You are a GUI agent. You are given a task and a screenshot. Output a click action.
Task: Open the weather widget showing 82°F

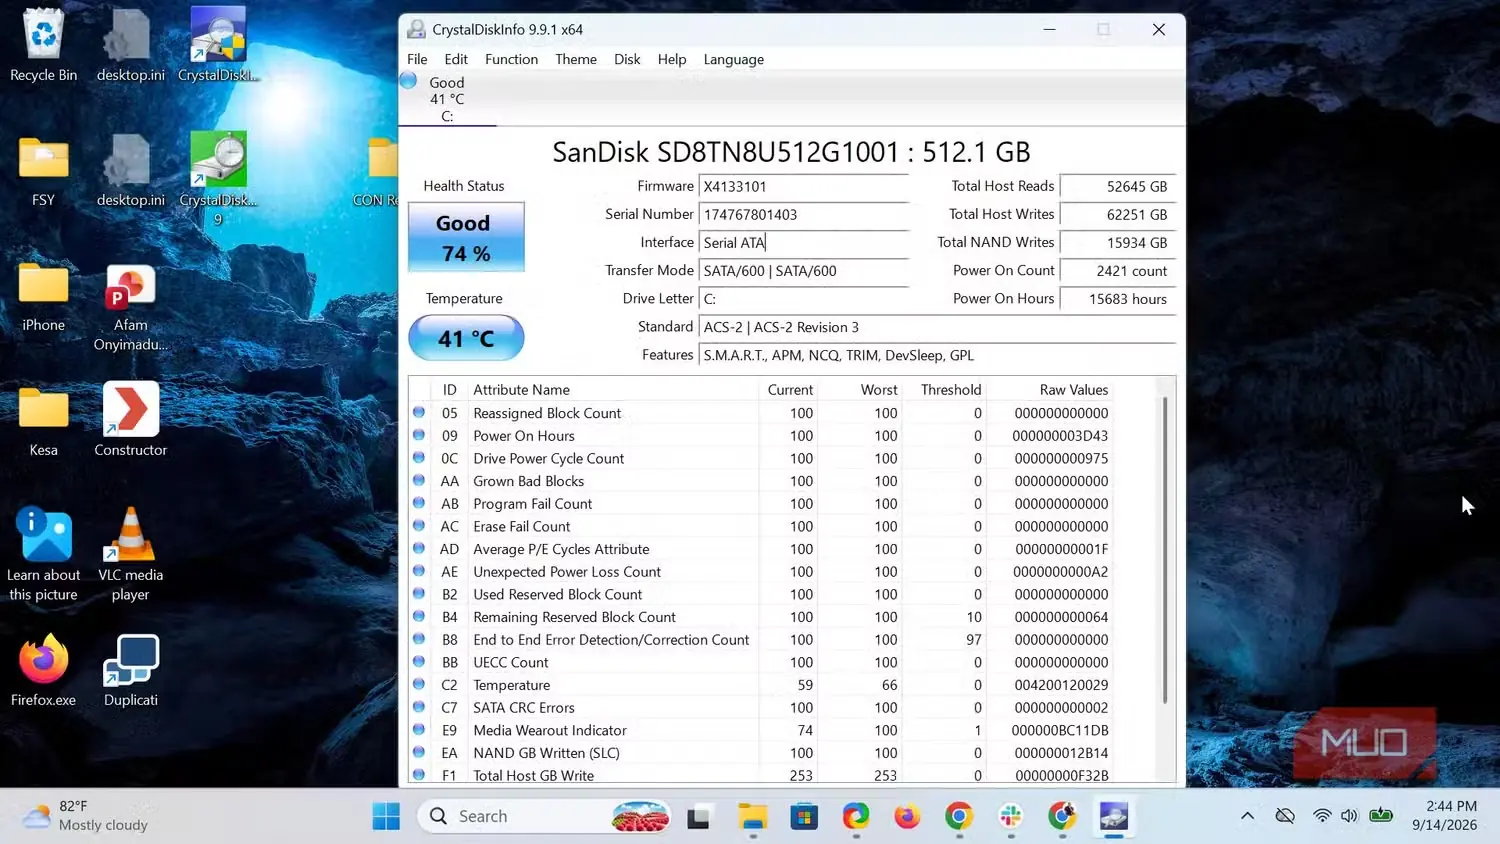86,816
